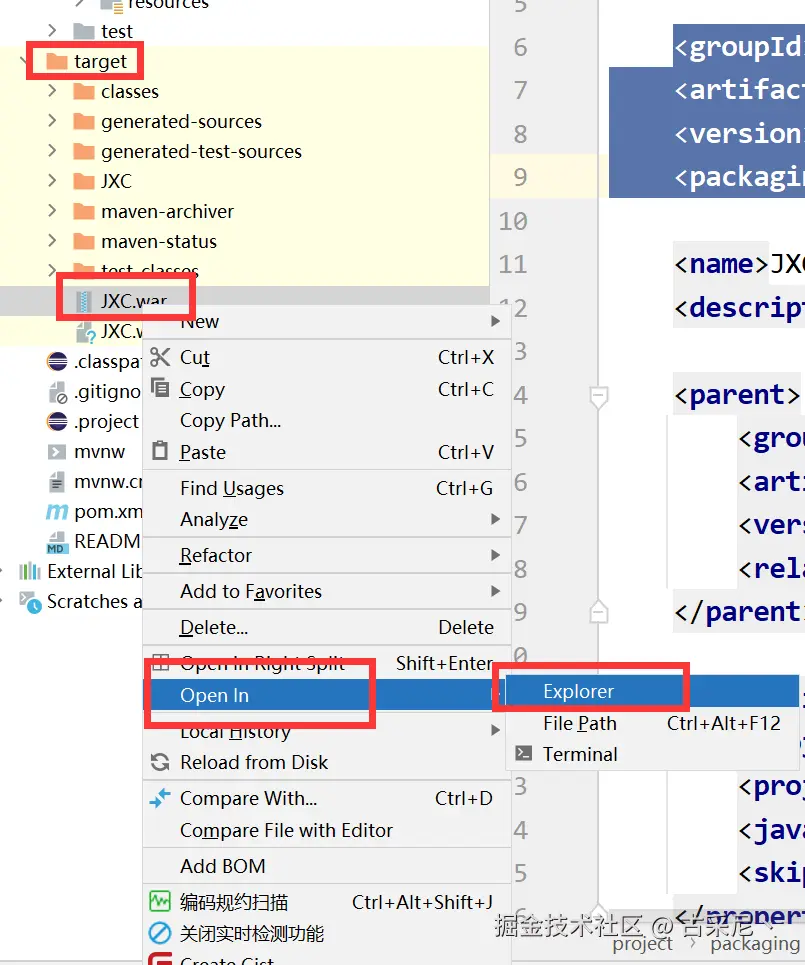Select Compare File with Editor
Image resolution: width=805 pixels, height=965 pixels.
(x=327, y=830)
